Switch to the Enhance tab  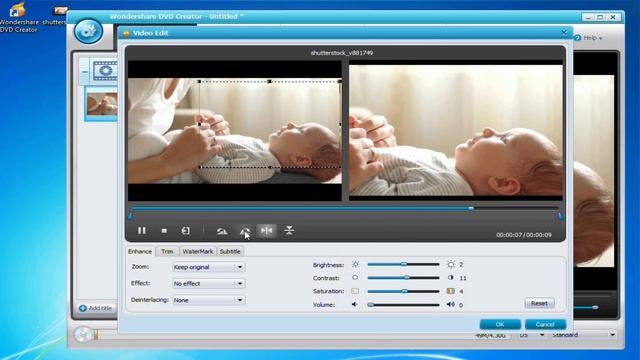click(140, 251)
